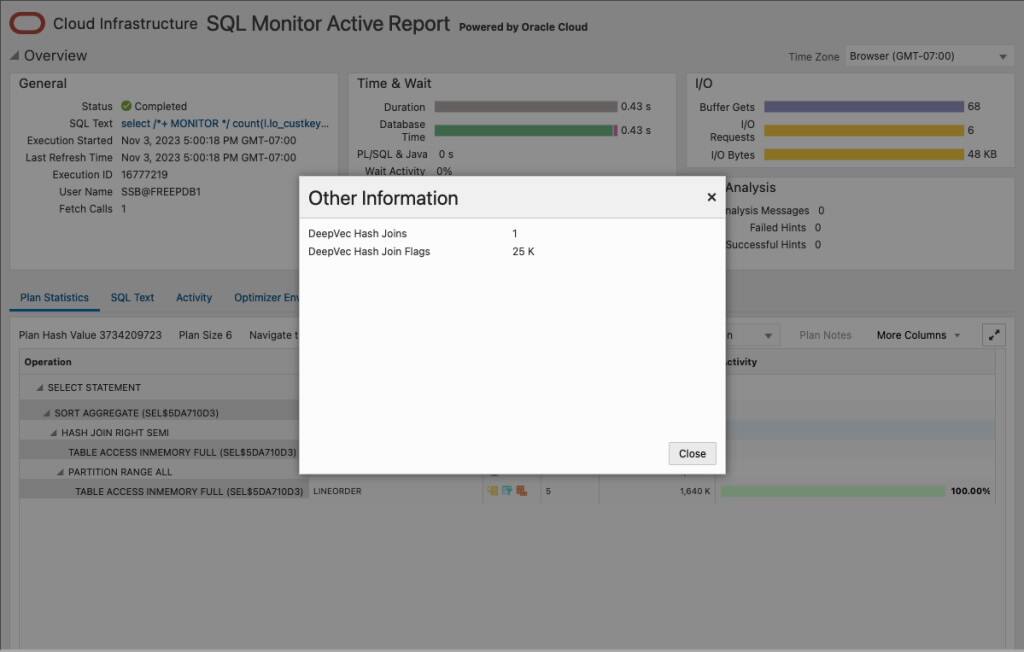1024x652 pixels.
Task: Expand the plan table with the fullscreen arrows icon
Action: click(992, 334)
